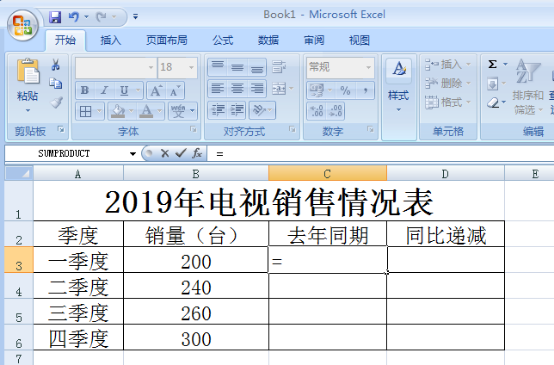Toggle top vertical alignment
This screenshot has width=554, height=365.
[x=218, y=66]
